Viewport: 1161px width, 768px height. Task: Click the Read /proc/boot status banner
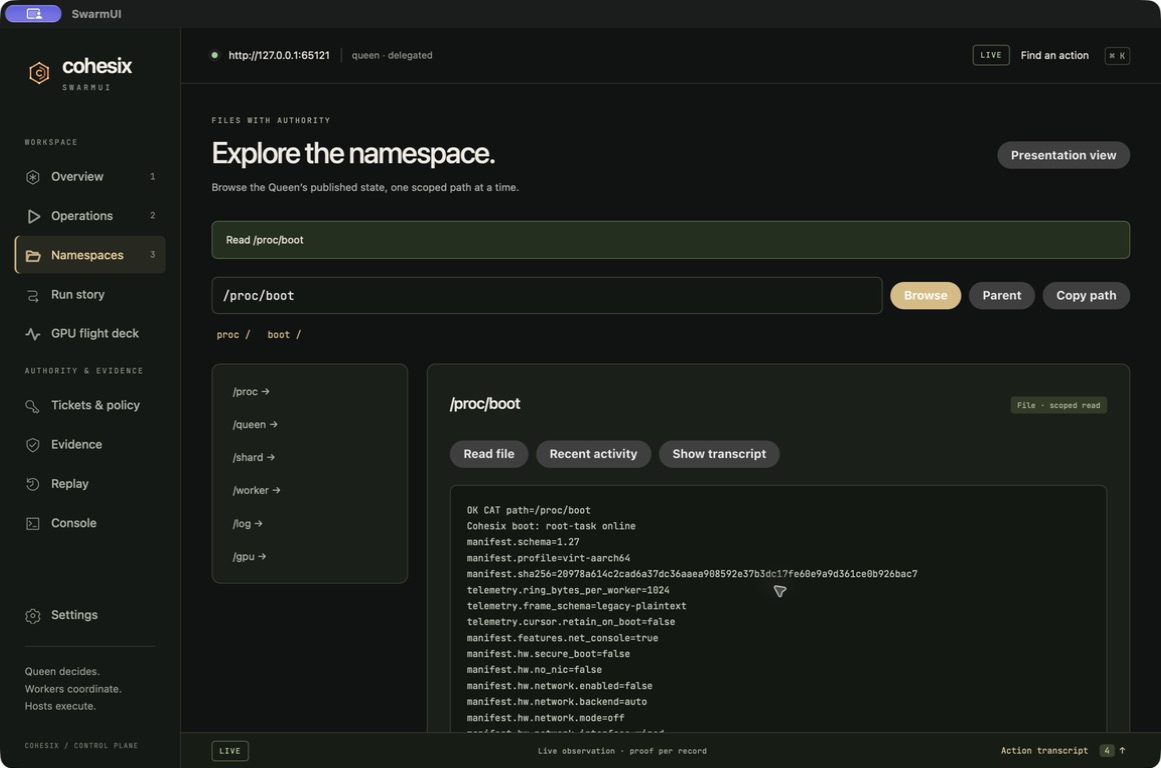point(670,240)
